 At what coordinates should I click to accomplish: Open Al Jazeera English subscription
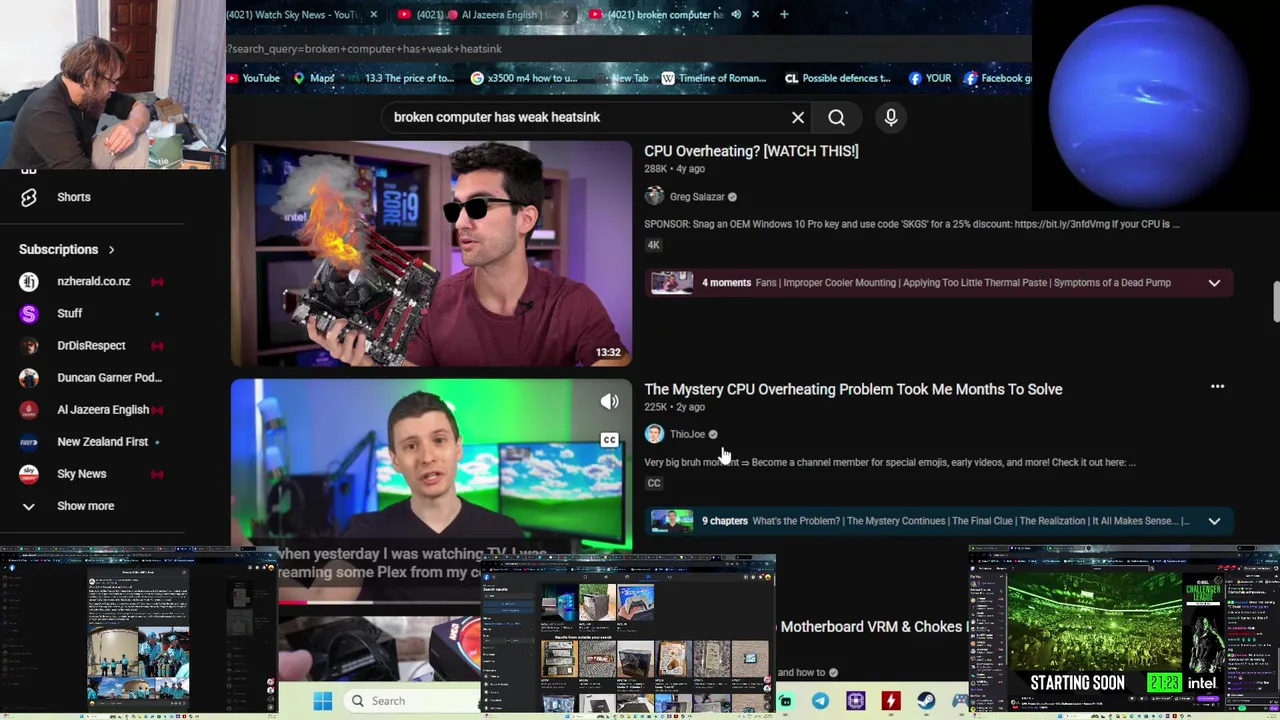coord(102,409)
